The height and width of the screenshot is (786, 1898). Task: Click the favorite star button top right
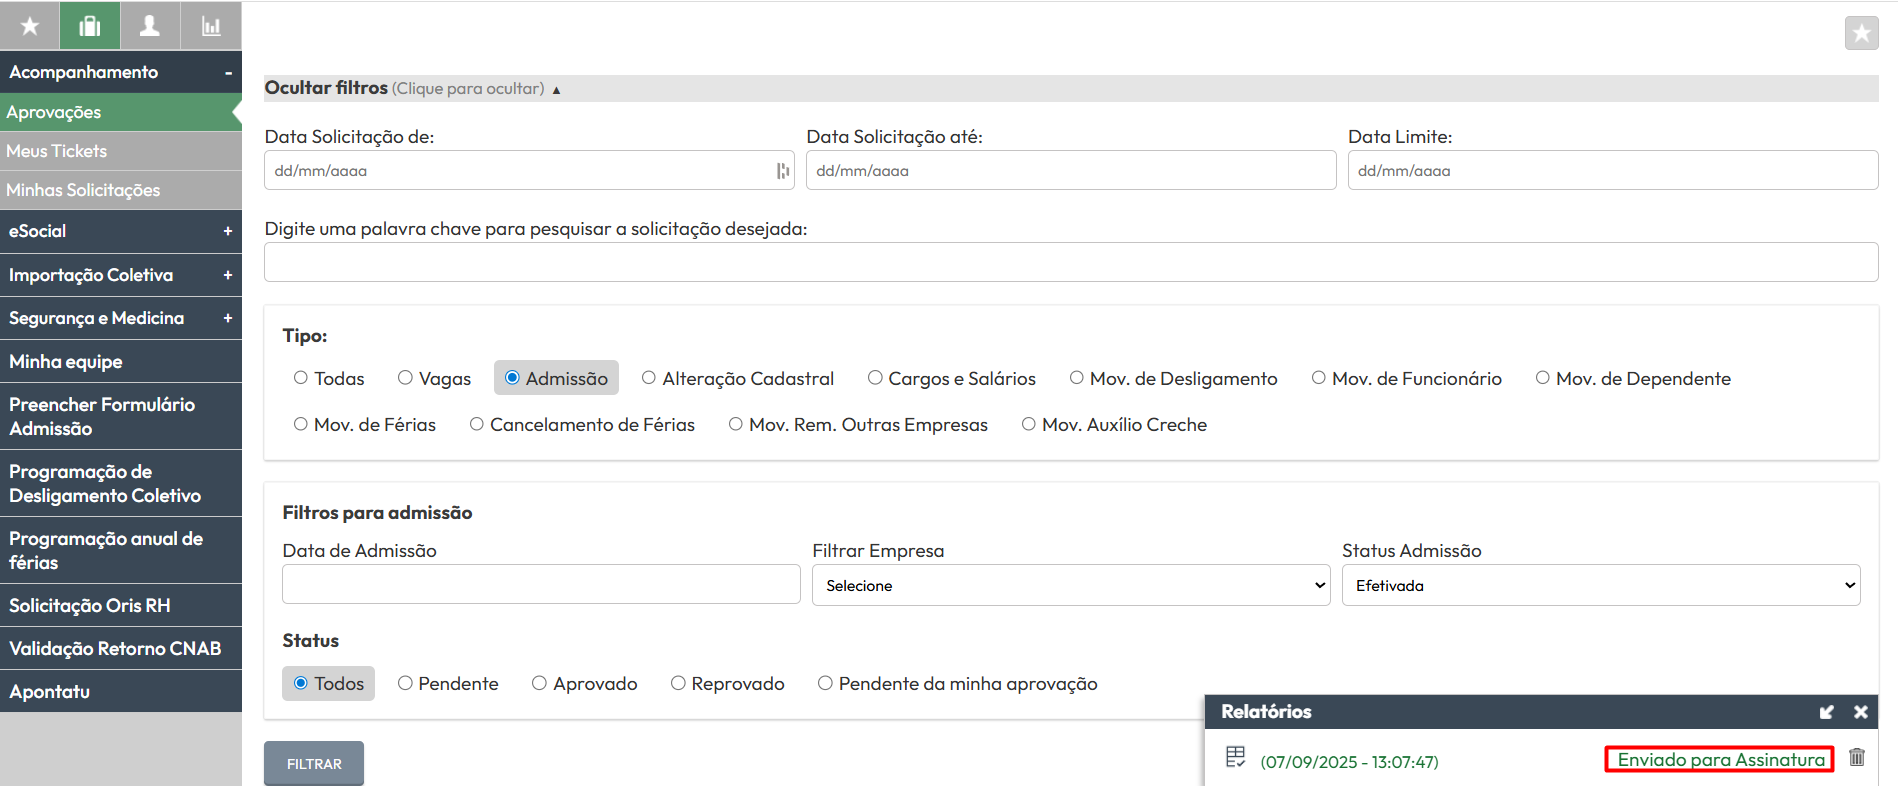(1861, 33)
